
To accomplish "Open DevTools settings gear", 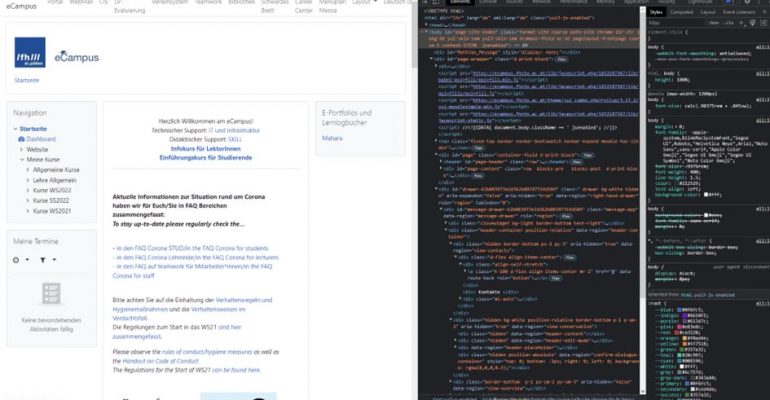I will 747,2.
